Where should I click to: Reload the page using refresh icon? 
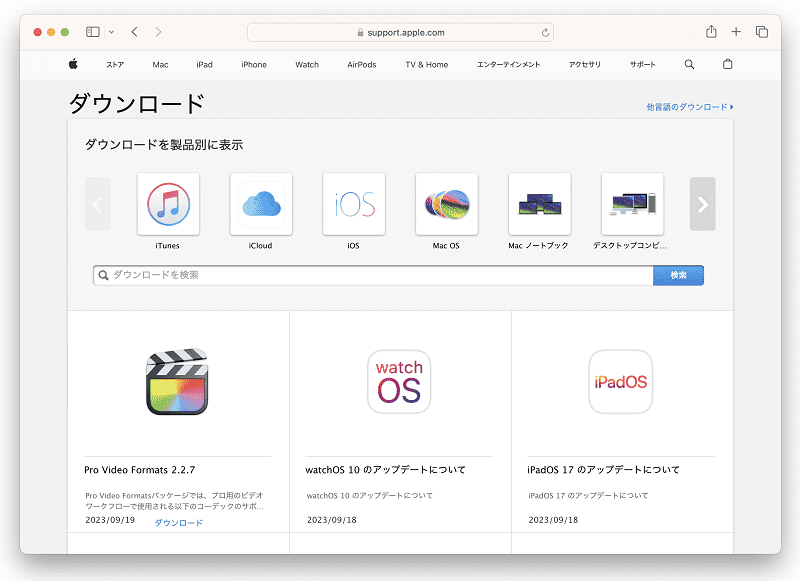tap(545, 33)
